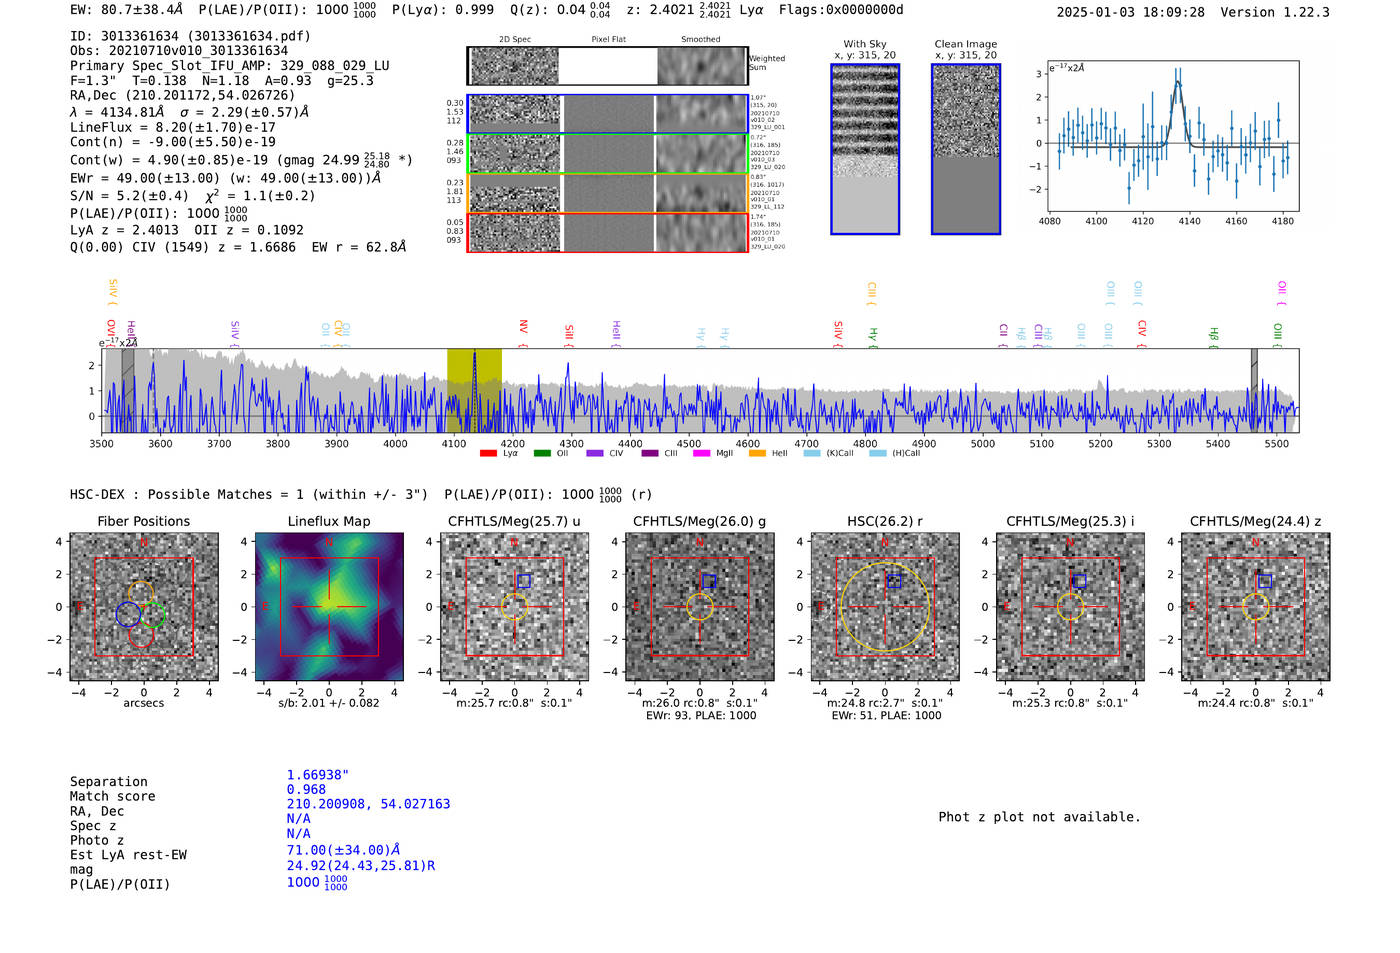The height and width of the screenshot is (953, 1400).
Task: Click the green OII legend swatch
Action: 542,453
